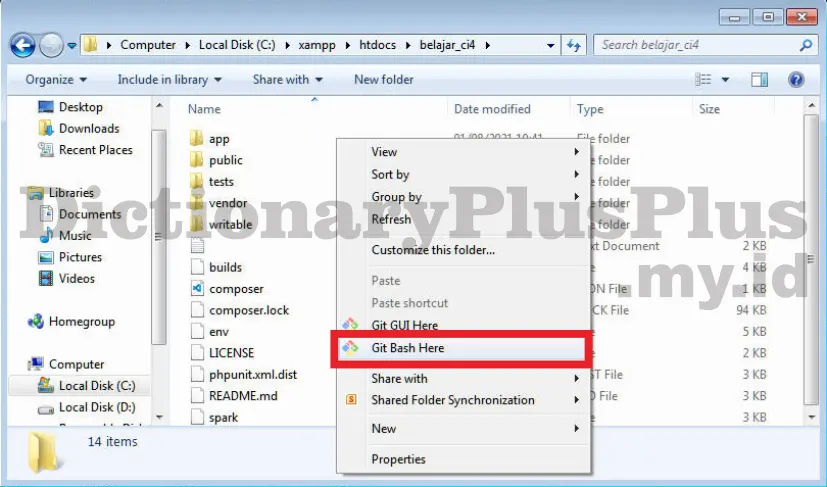Open the Sort by submenu
Screen dimensions: 827x487
click(463, 175)
